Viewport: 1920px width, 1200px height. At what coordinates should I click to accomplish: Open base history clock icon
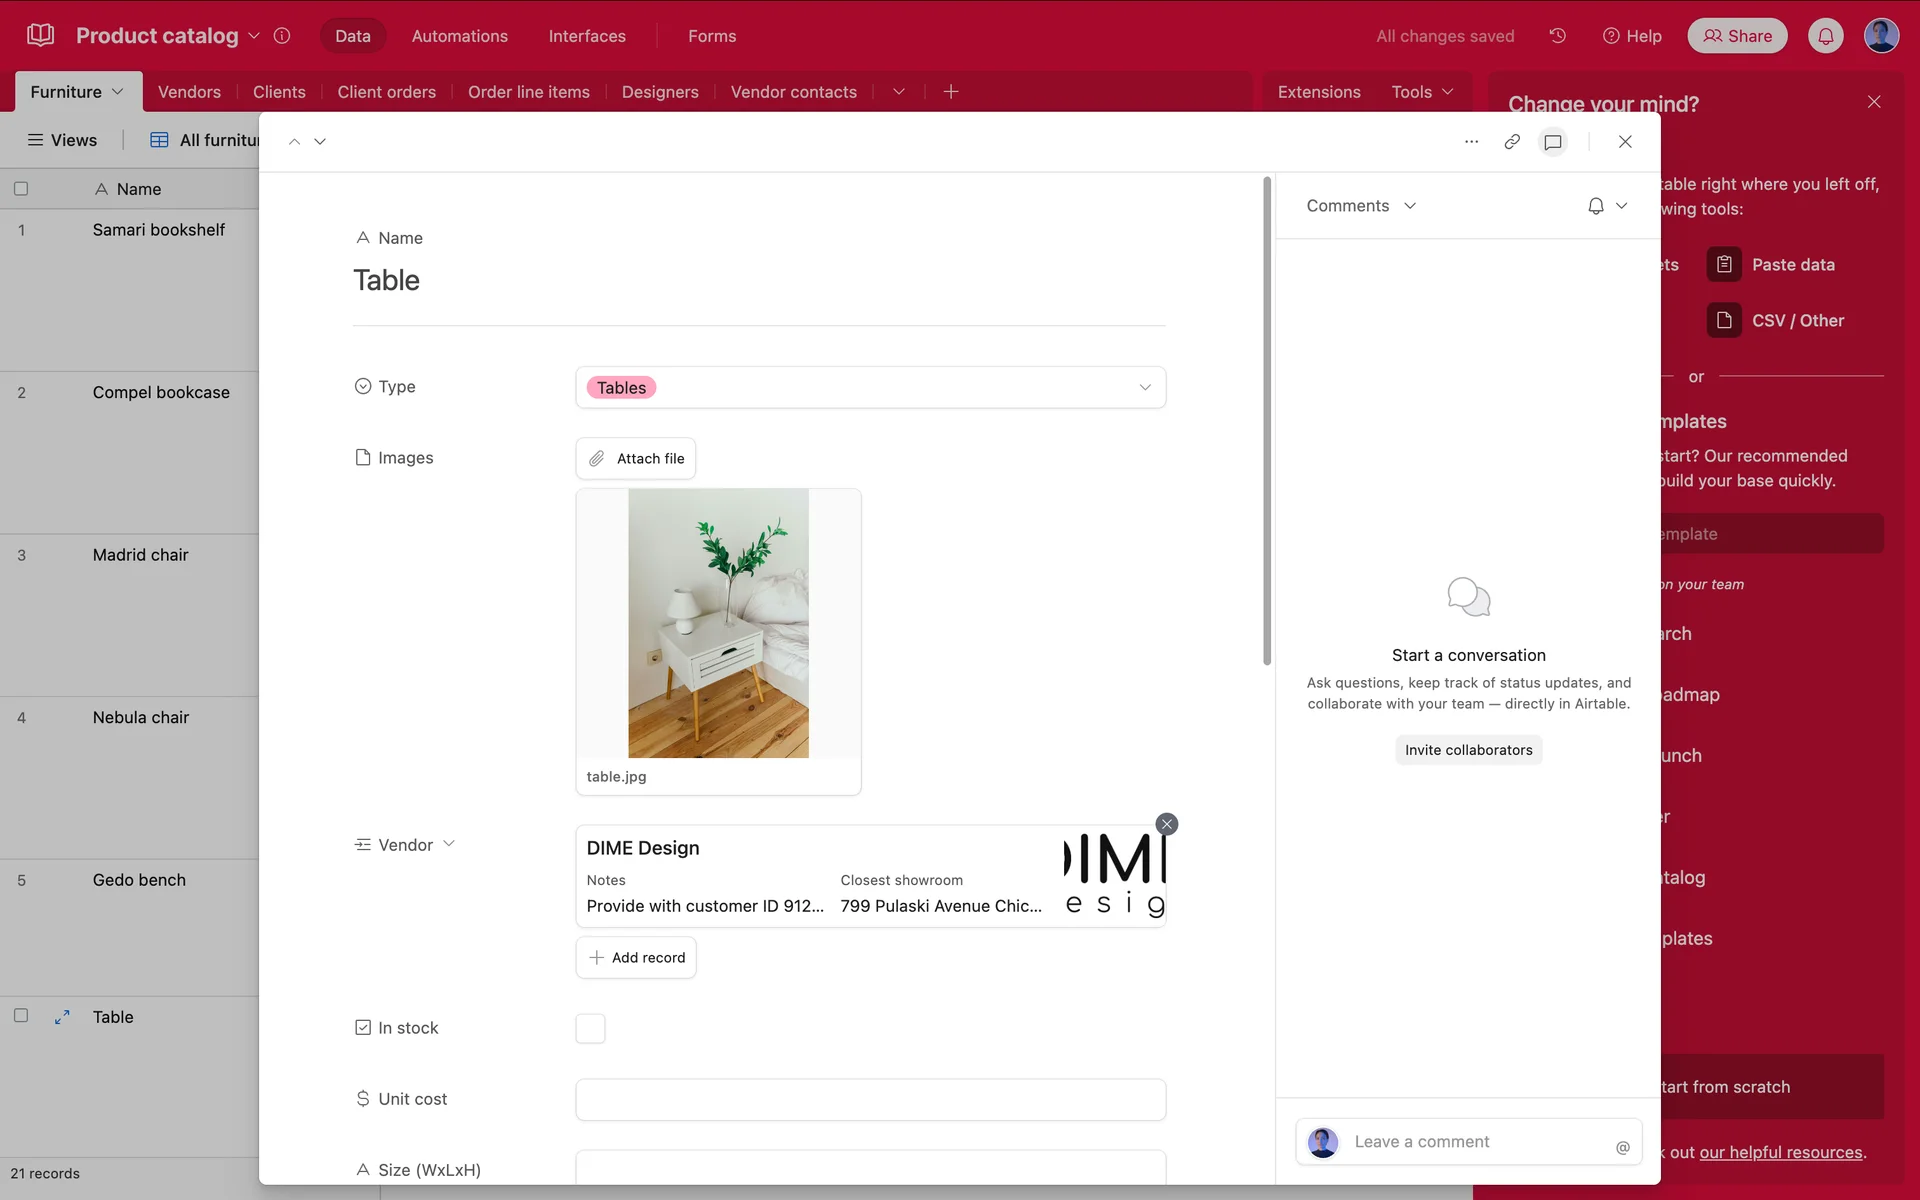point(1557,36)
